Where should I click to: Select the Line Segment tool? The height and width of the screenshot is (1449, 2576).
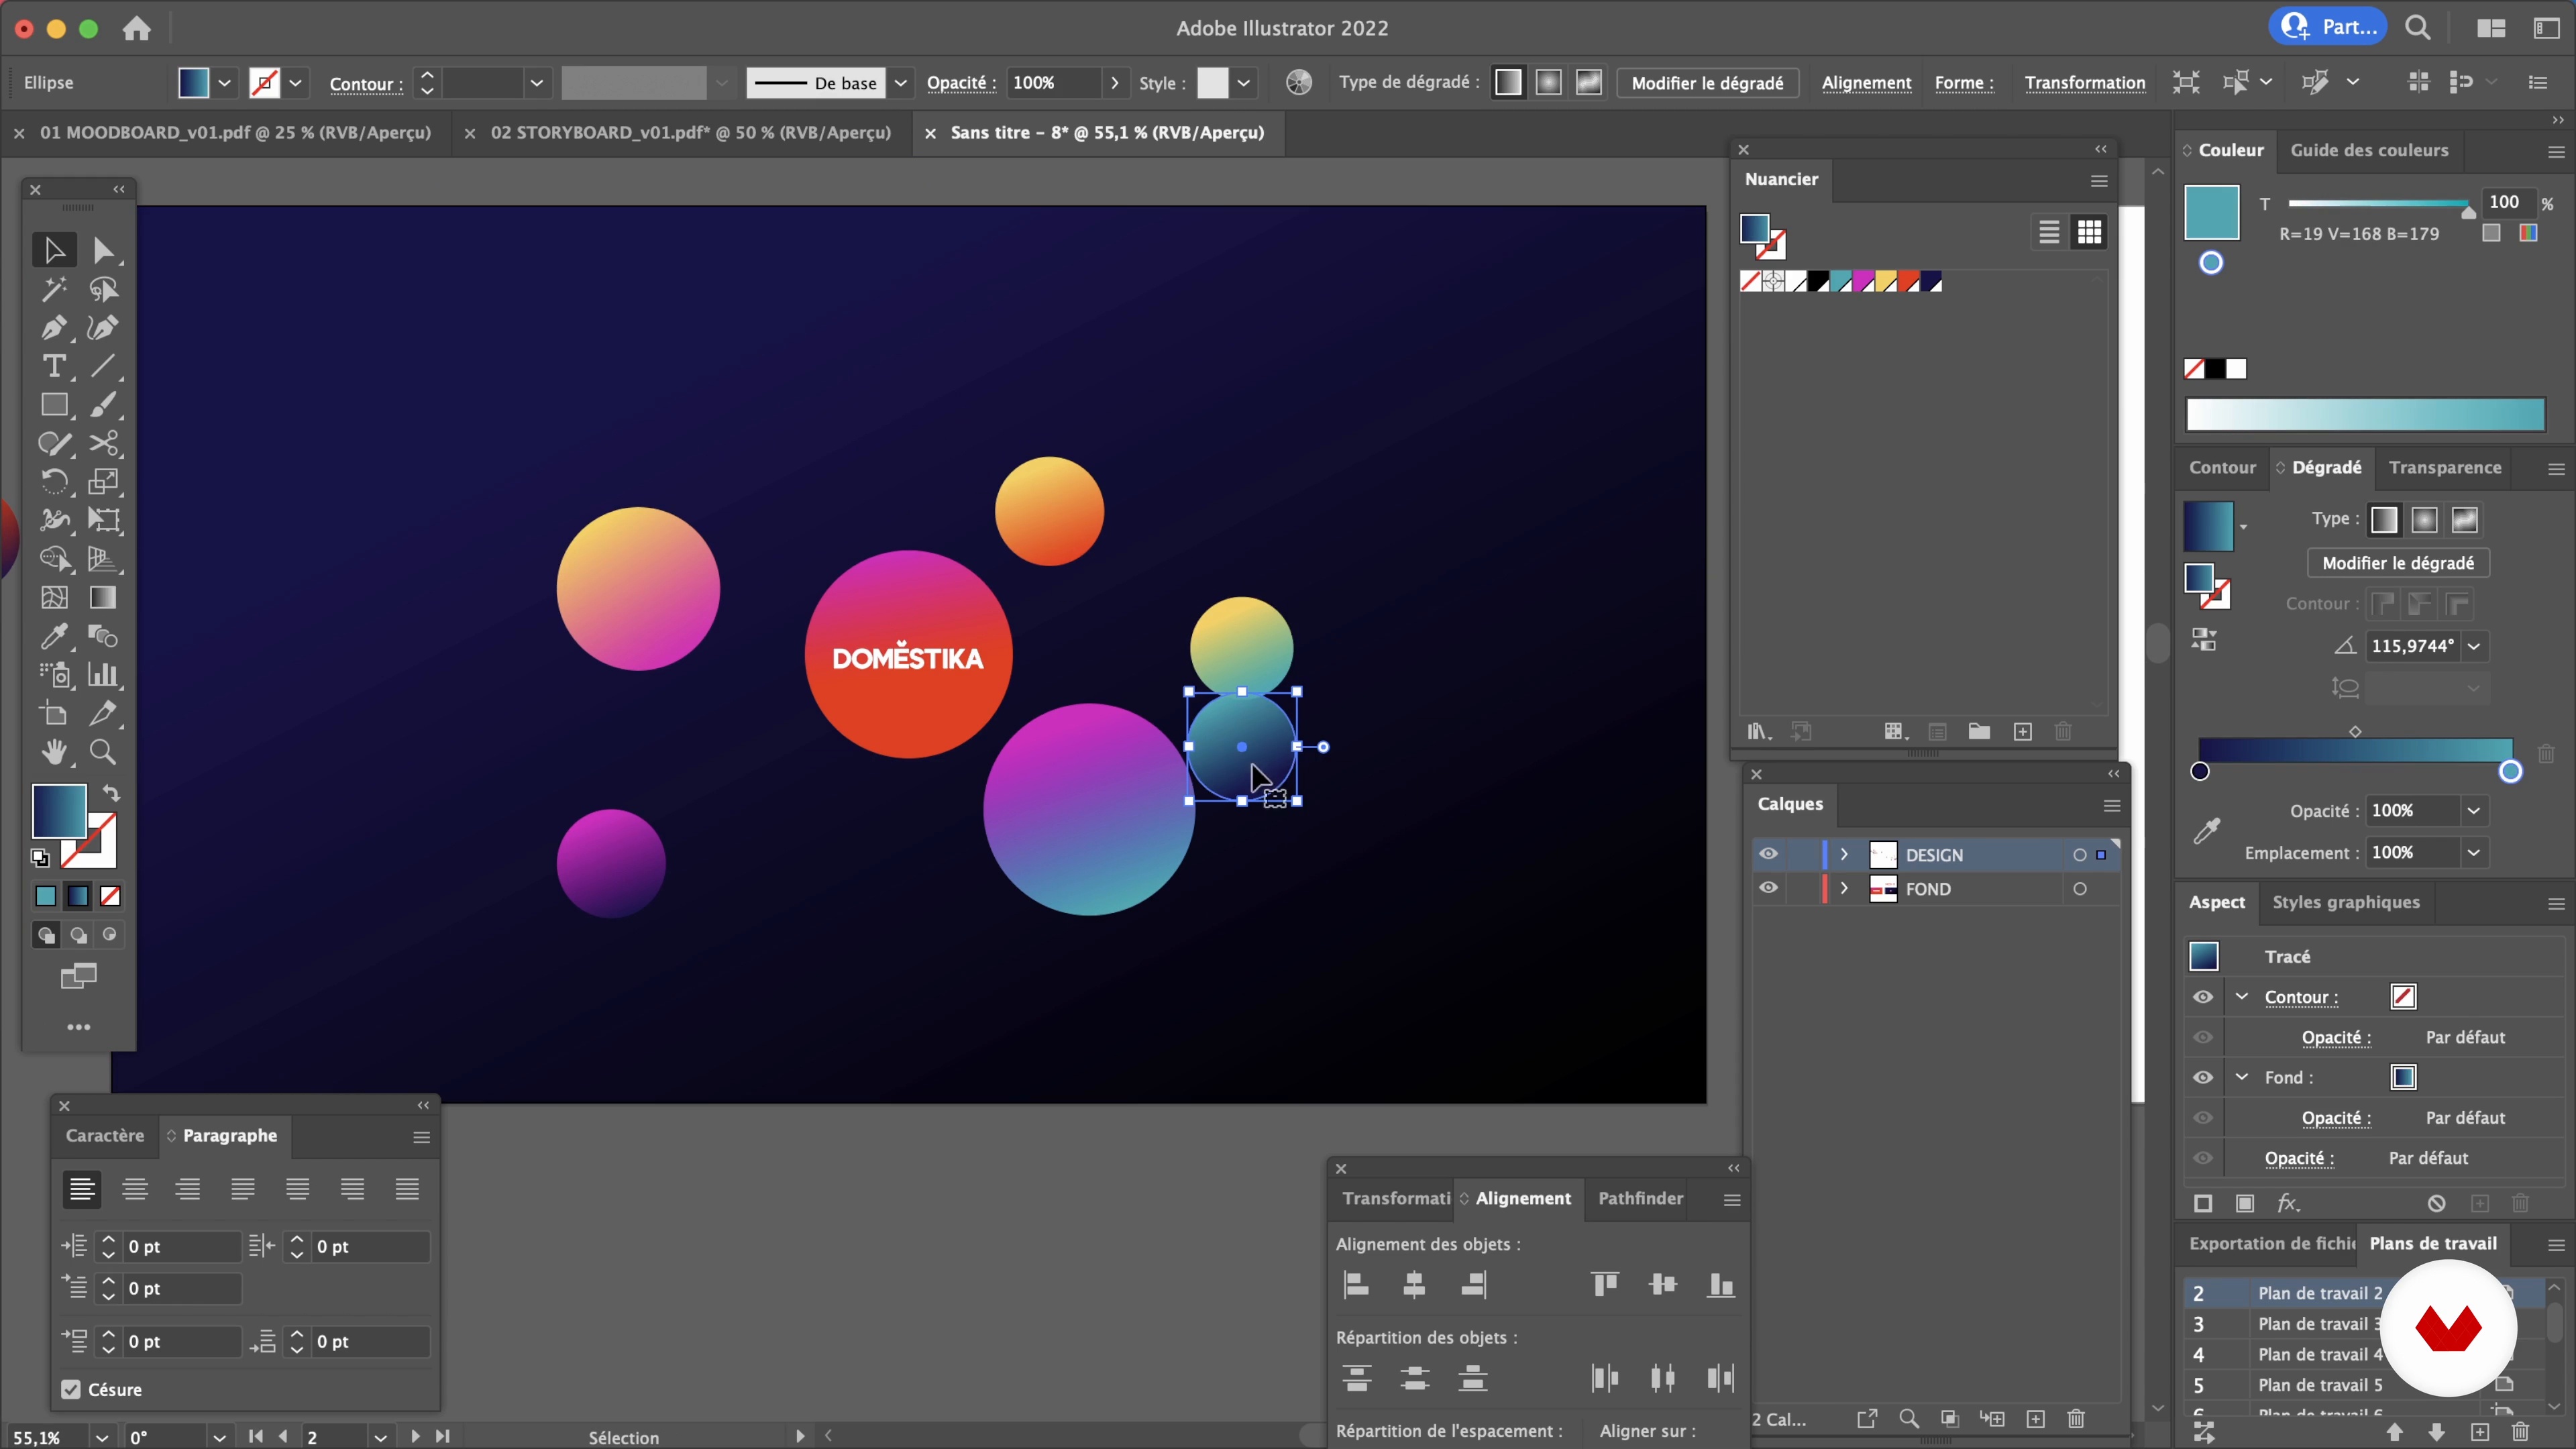pos(103,366)
